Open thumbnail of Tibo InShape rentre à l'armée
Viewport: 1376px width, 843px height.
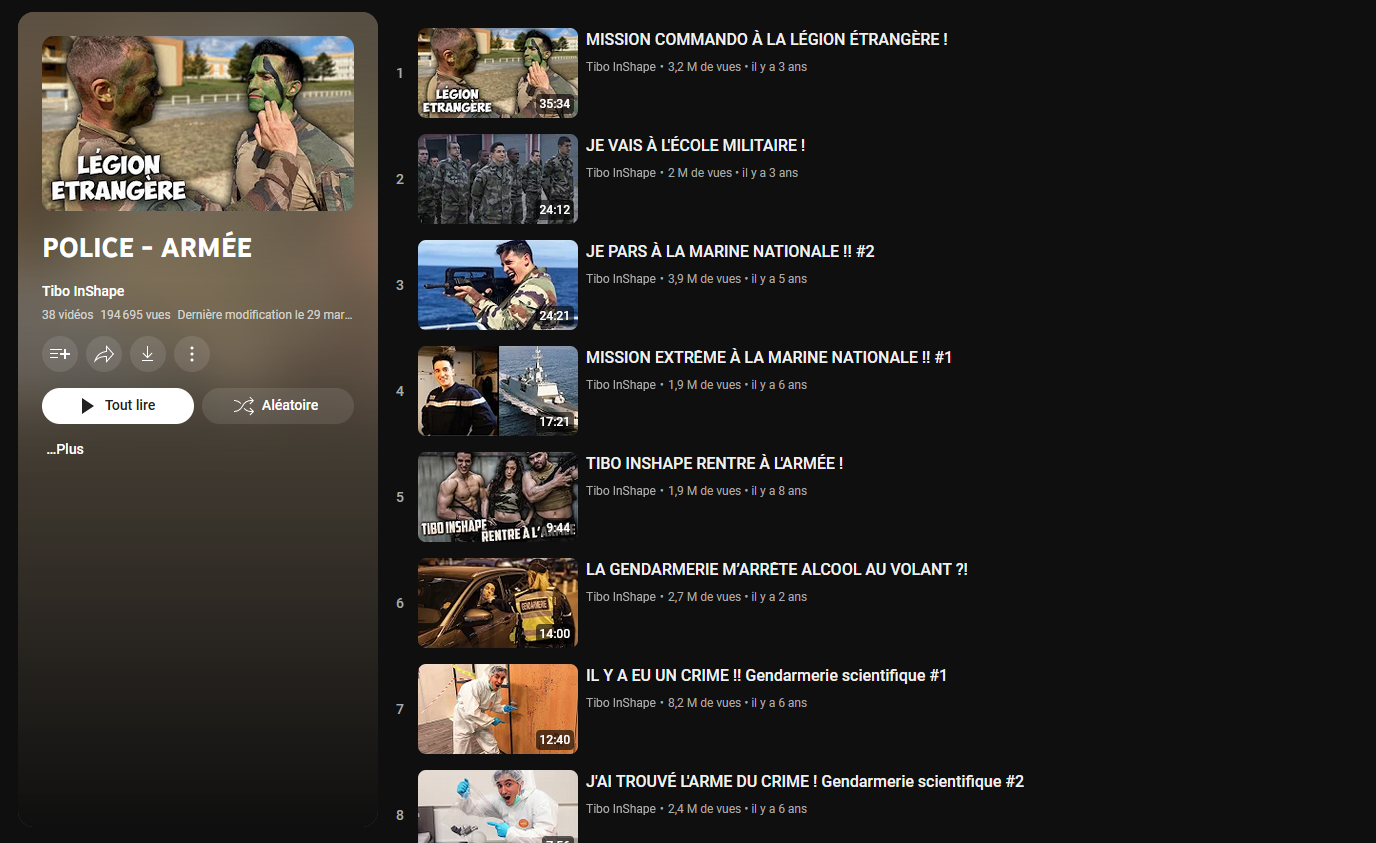(498, 497)
